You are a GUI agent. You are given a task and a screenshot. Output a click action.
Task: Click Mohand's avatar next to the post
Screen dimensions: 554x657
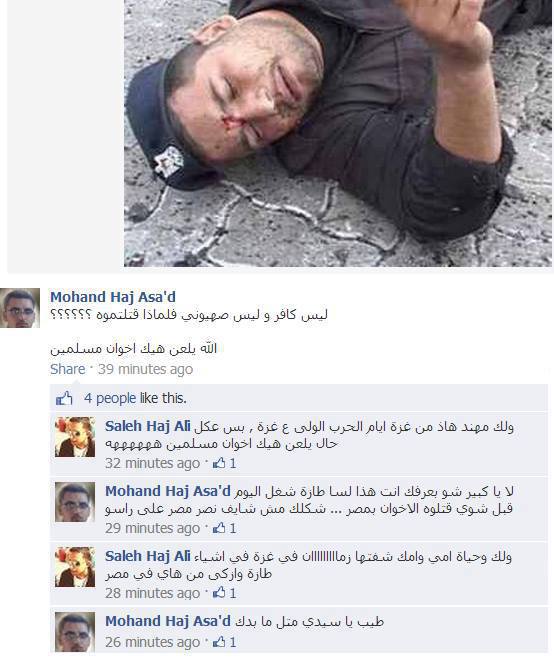pyautogui.click(x=20, y=308)
